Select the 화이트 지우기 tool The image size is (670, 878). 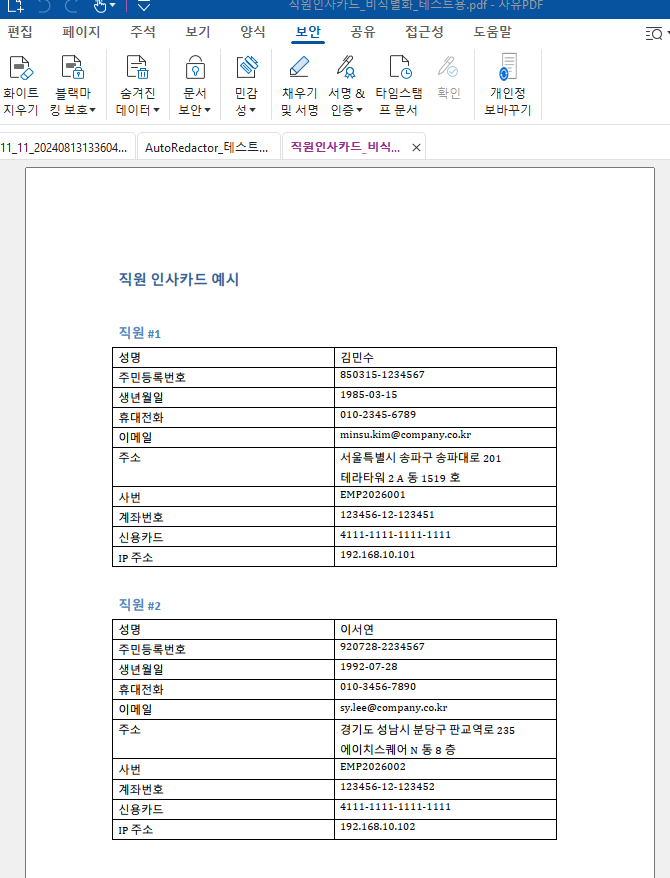21,85
